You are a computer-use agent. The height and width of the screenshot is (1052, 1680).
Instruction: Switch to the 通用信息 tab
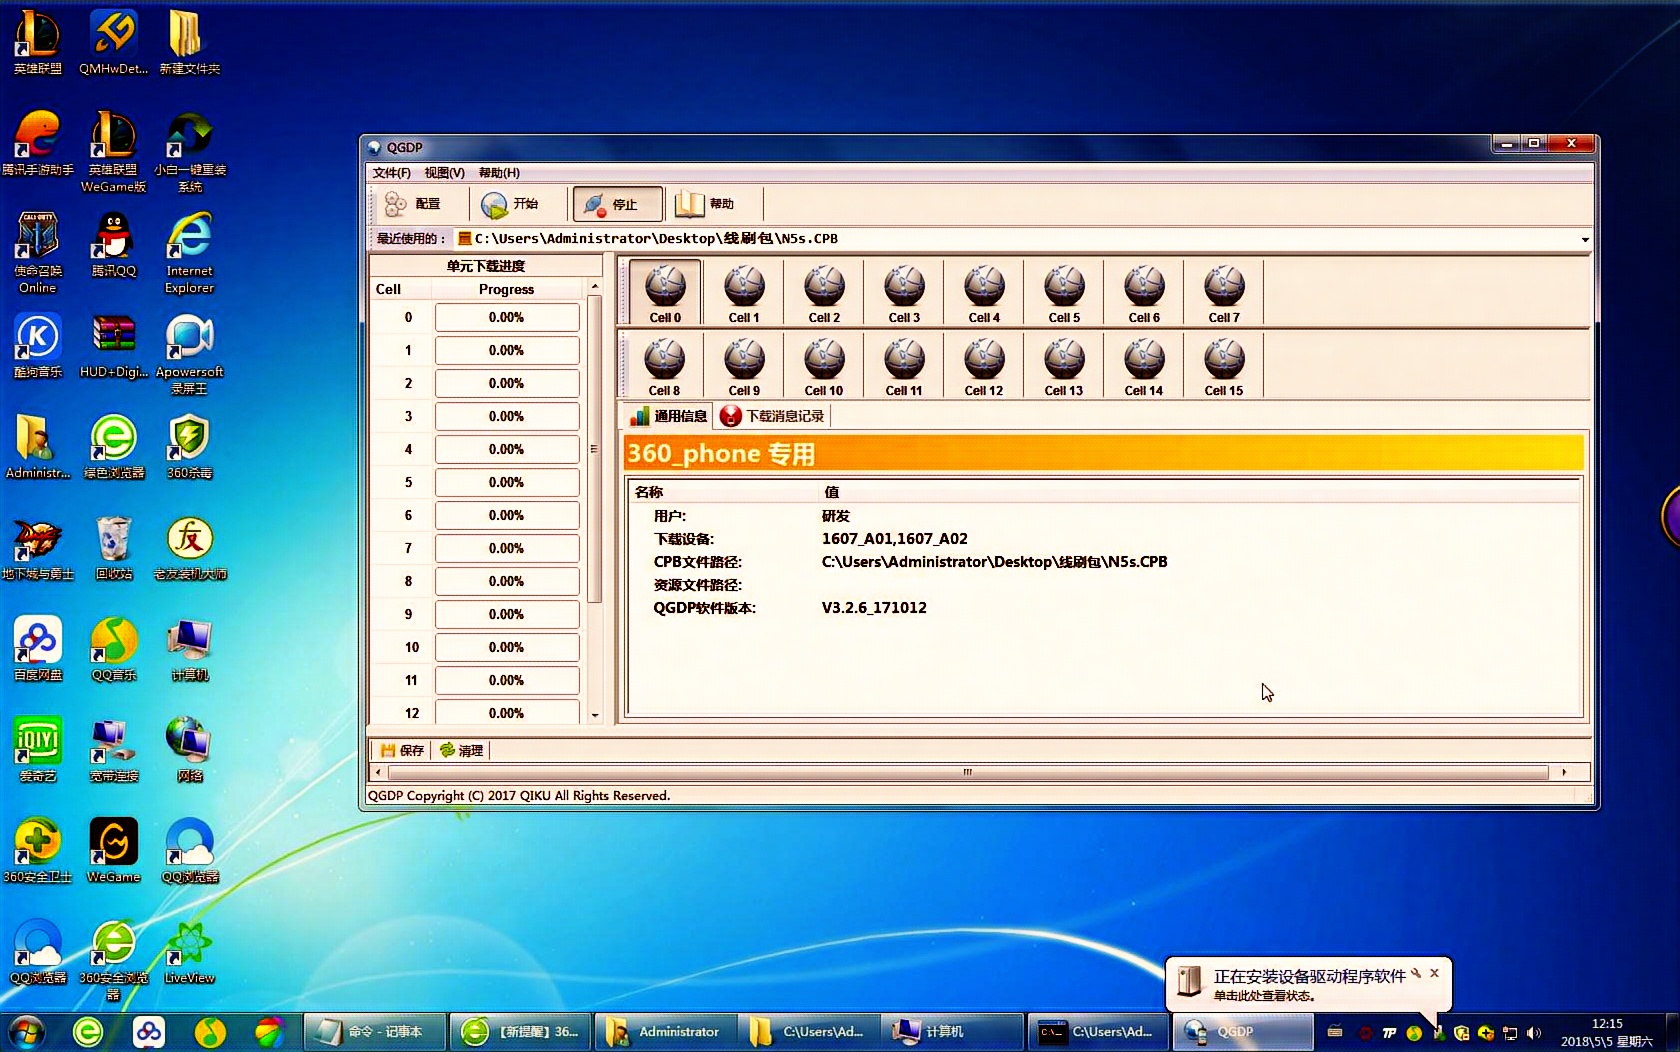pos(668,416)
